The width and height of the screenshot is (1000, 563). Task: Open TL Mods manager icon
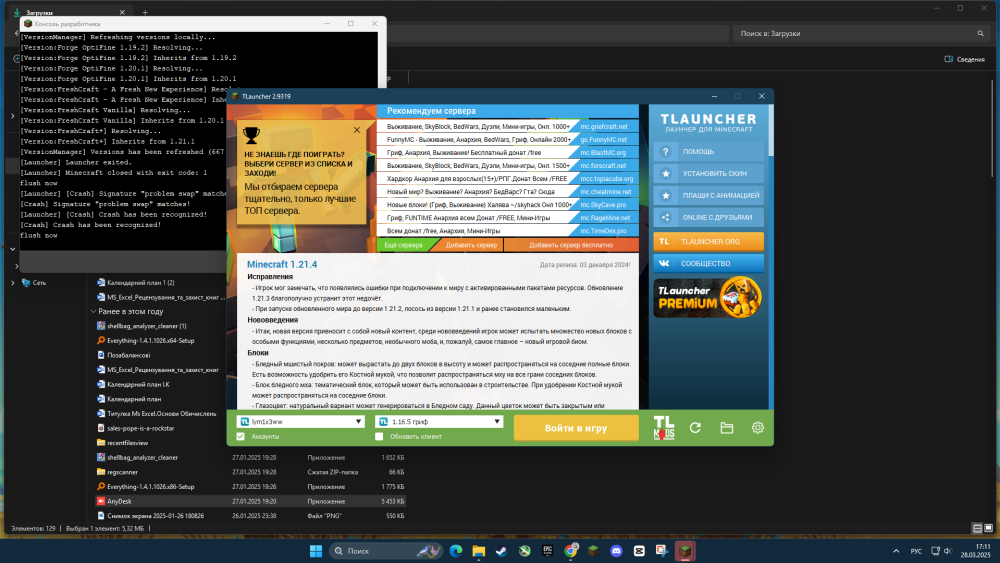coord(663,428)
